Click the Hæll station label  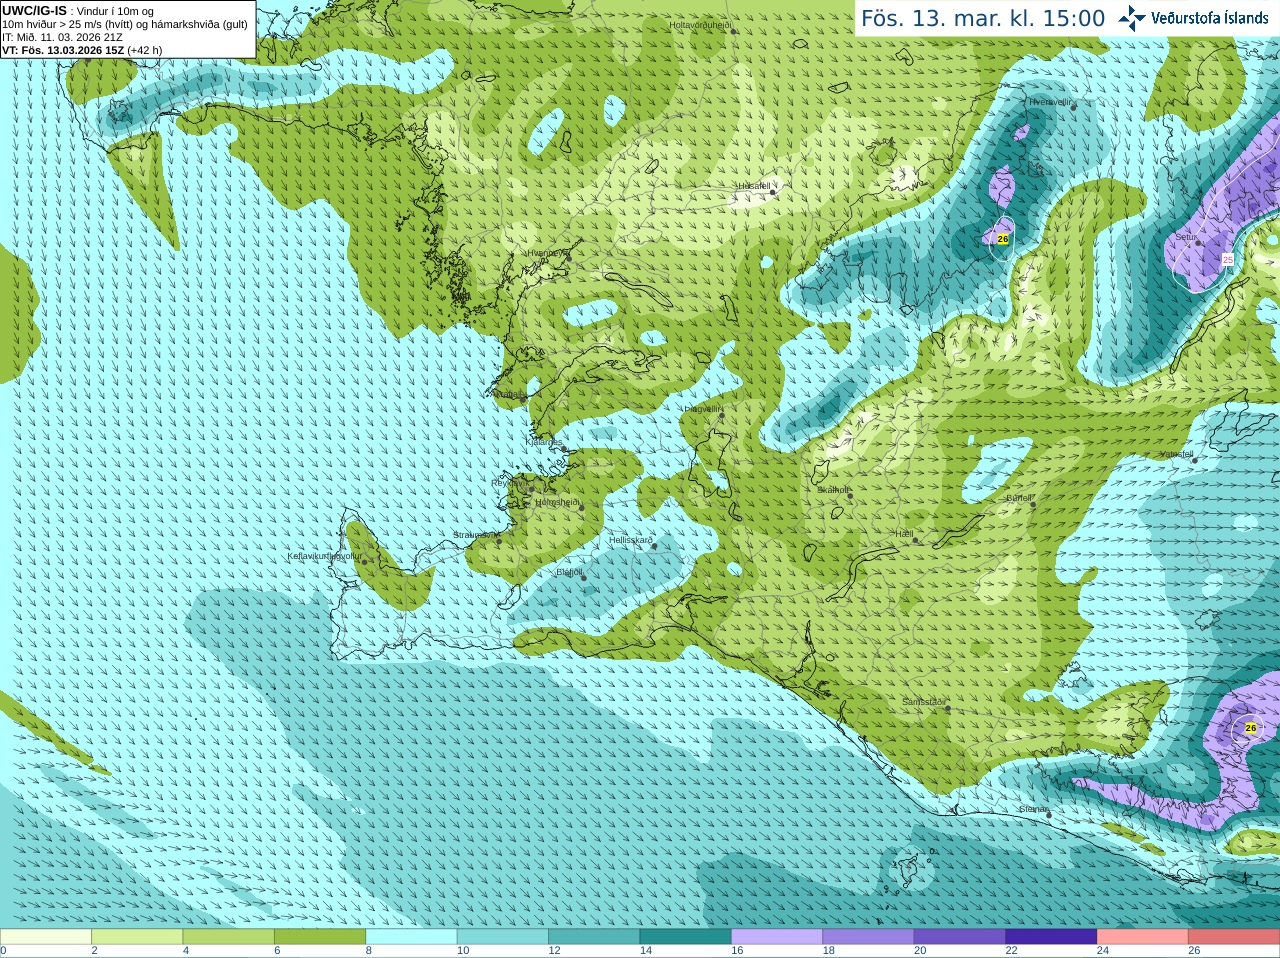(905, 534)
